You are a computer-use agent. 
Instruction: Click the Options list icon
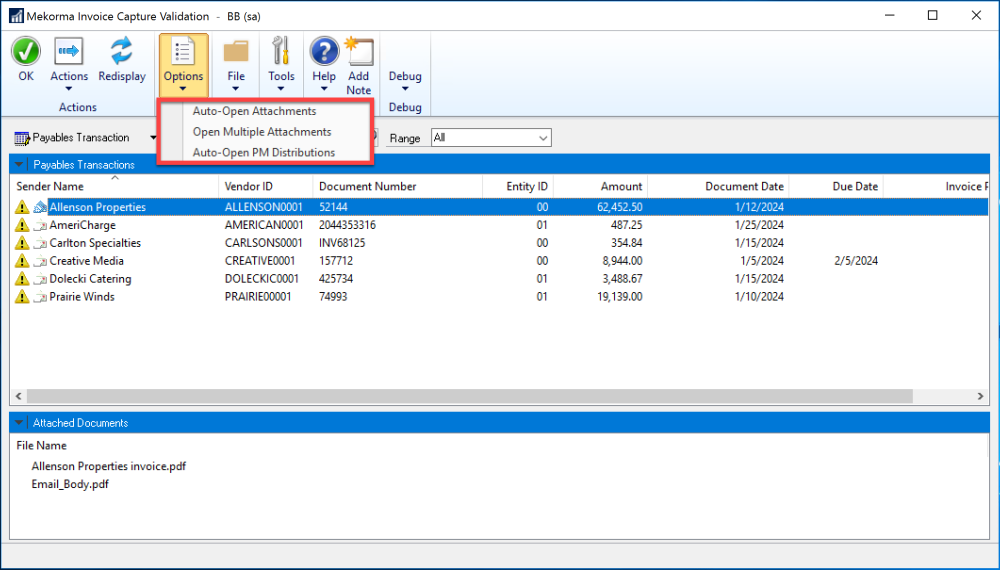tap(183, 52)
